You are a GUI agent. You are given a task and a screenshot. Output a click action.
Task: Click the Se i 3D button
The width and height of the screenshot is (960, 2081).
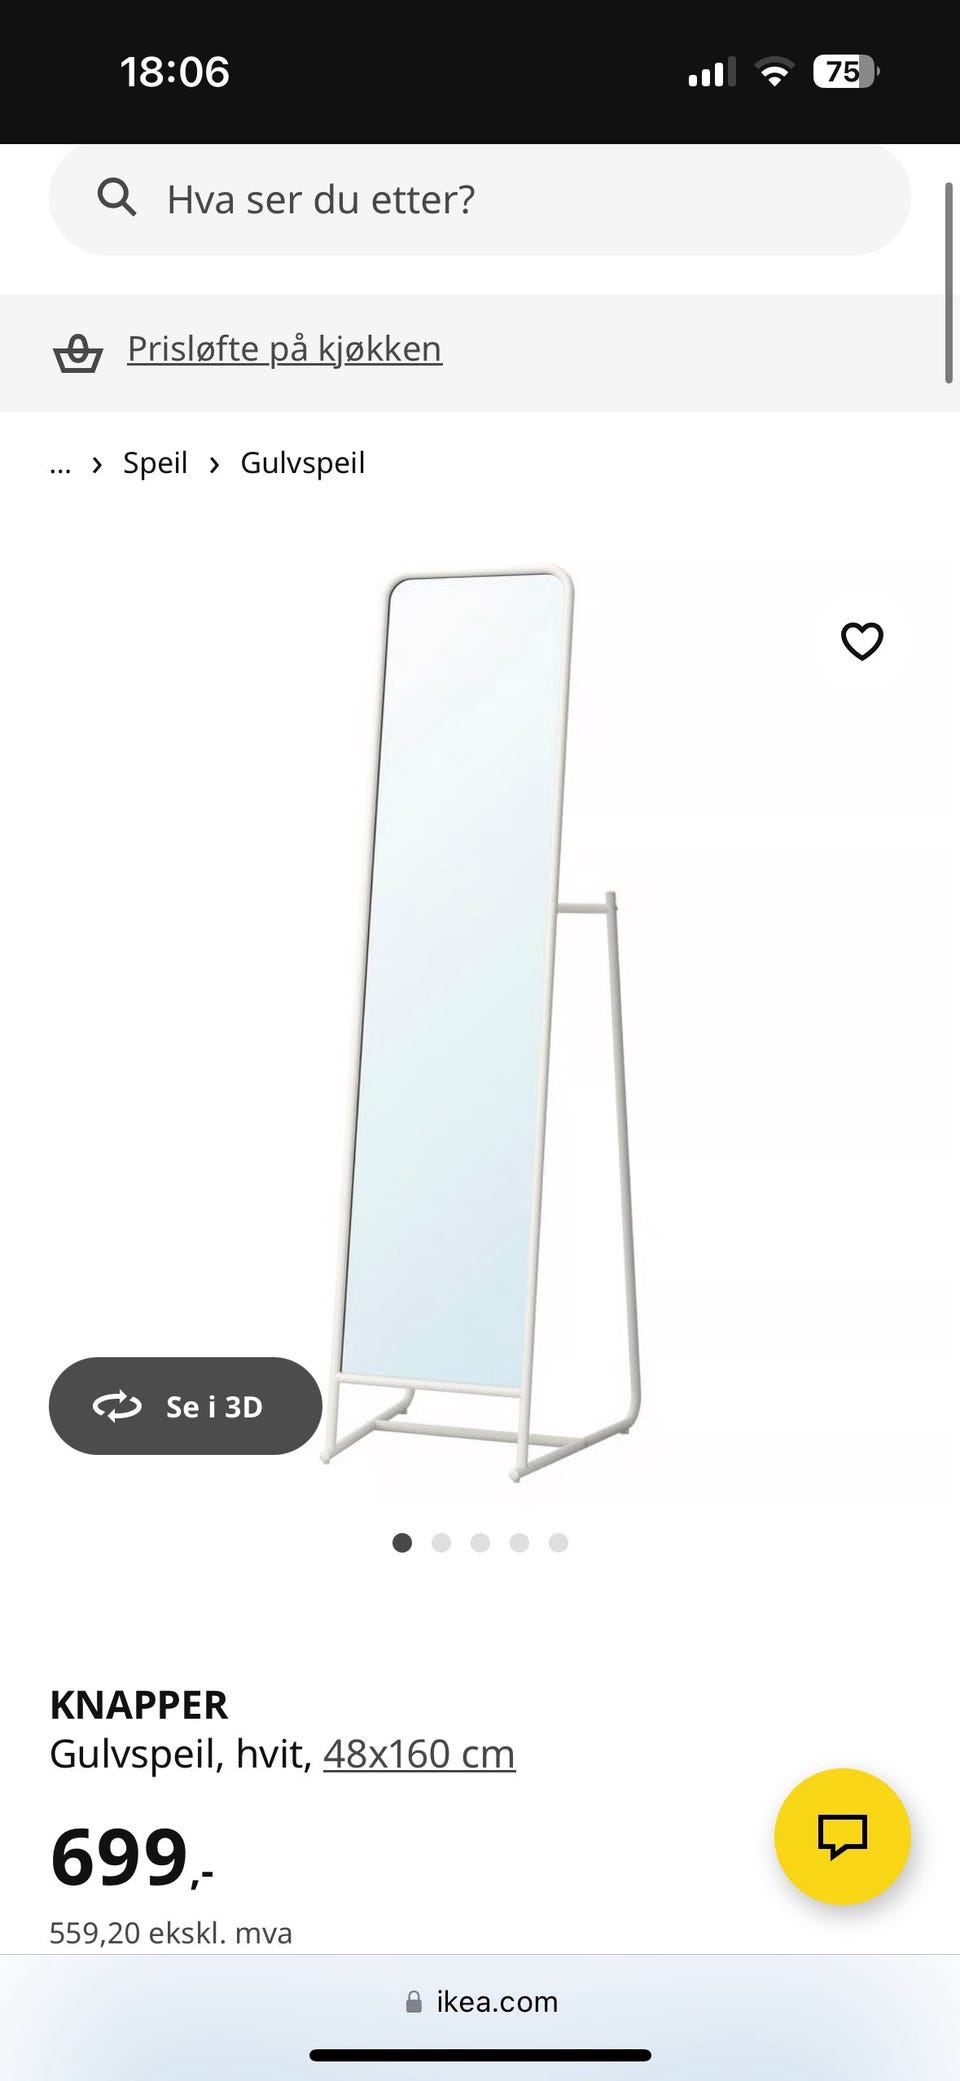point(185,1406)
